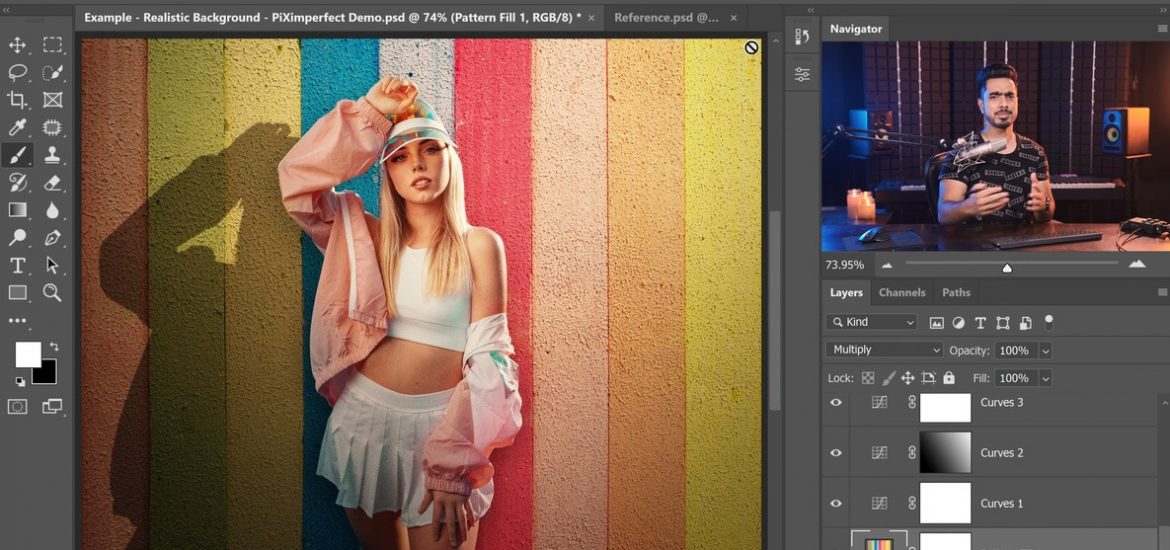Filter layers by pixel layers
The height and width of the screenshot is (550, 1170).
[936, 323]
